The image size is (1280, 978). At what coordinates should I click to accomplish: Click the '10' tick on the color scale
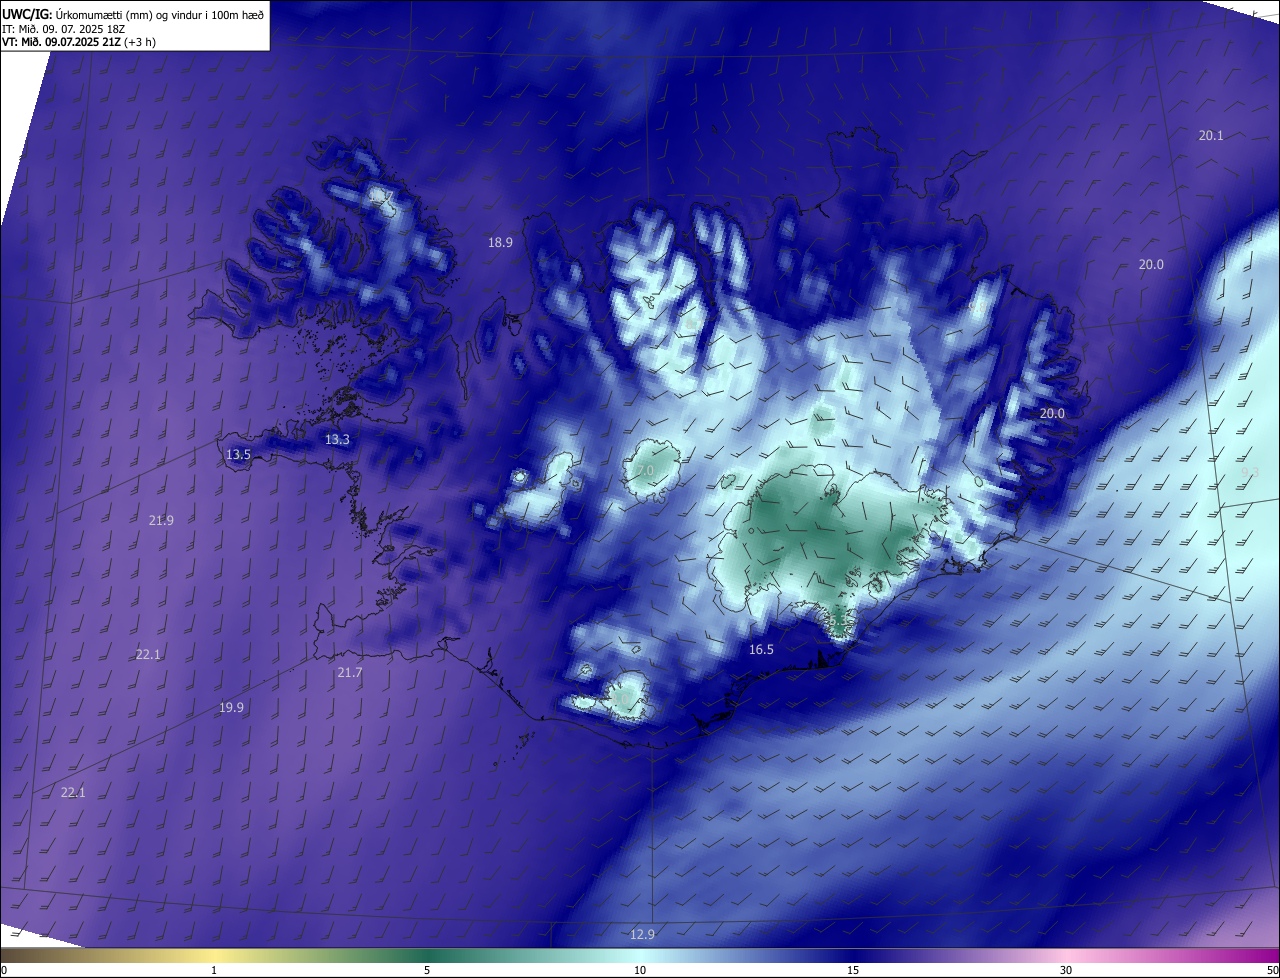click(640, 970)
